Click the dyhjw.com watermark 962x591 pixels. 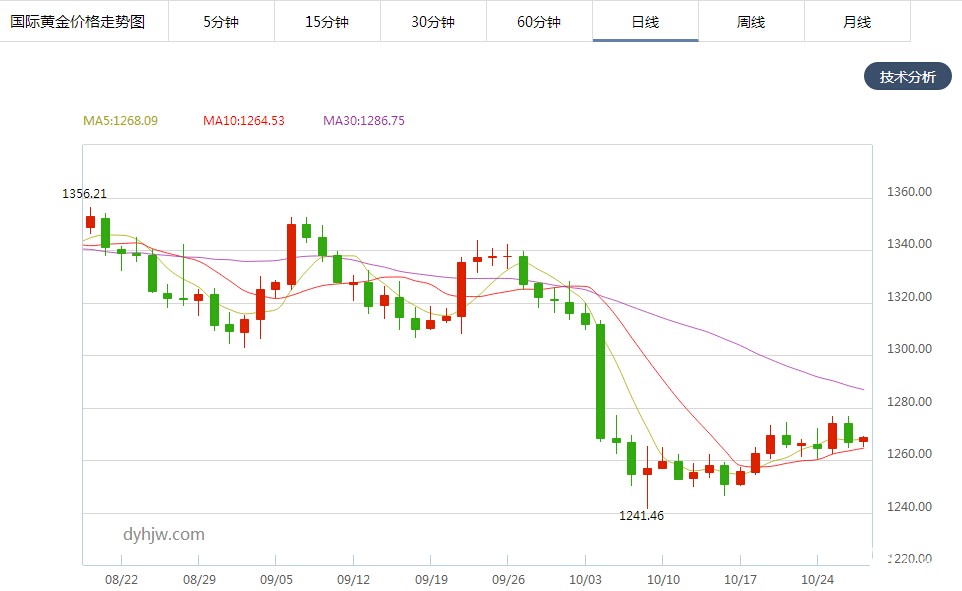(x=164, y=534)
